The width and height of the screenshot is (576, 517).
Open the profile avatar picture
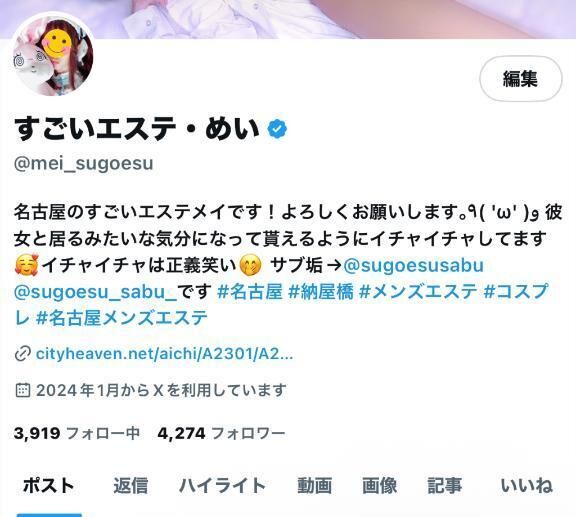(x=53, y=55)
